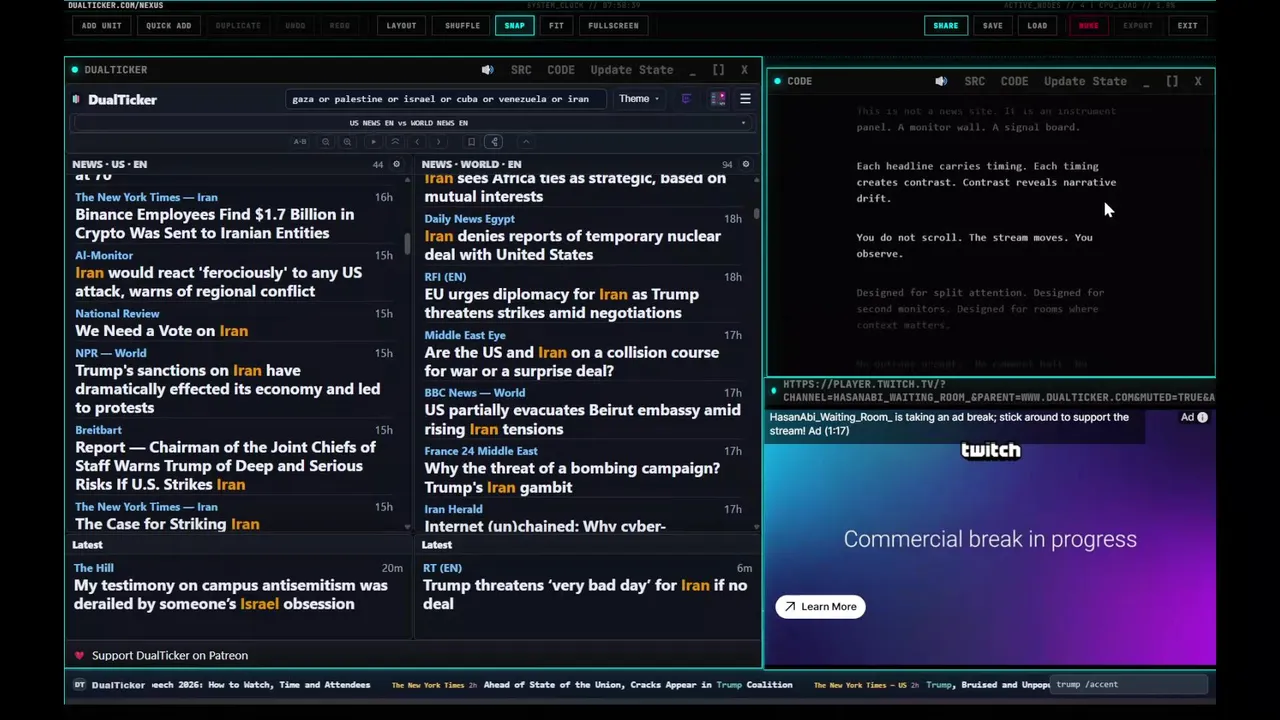This screenshot has height=720, width=1280.
Task: Click SRC in the DualTicker unit header
Action: [521, 70]
